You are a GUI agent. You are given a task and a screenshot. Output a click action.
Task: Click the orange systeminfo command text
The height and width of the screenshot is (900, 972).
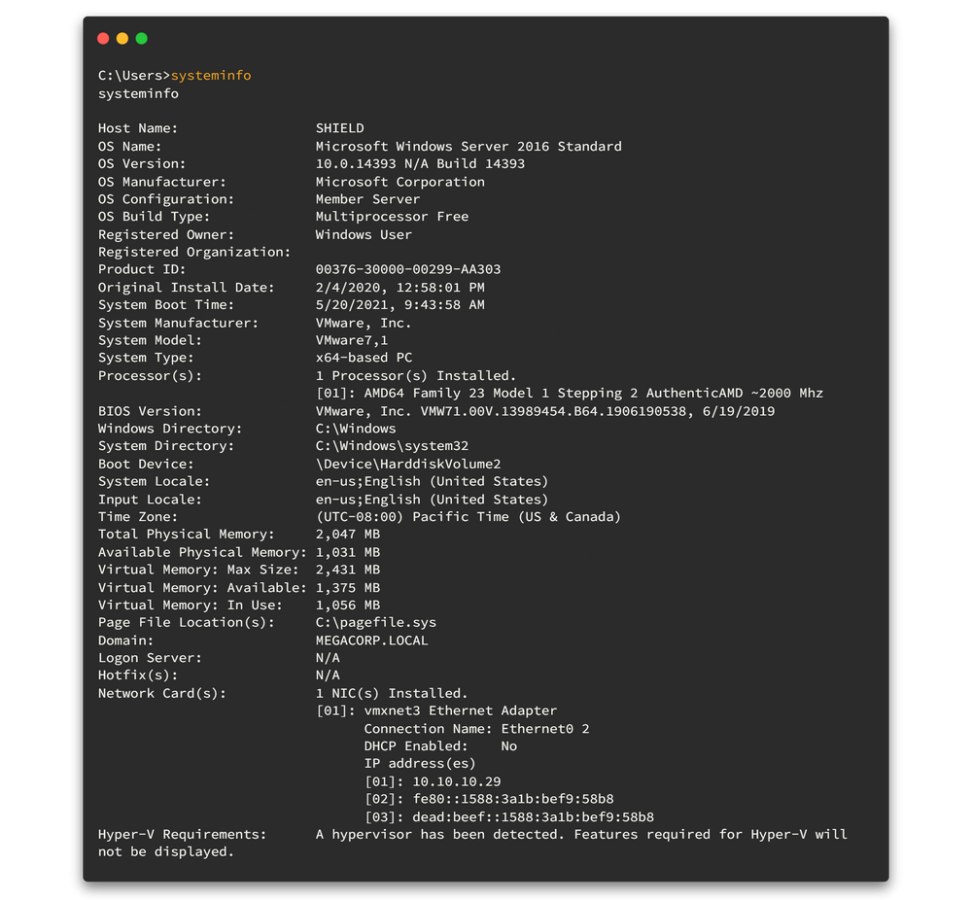pos(211,76)
